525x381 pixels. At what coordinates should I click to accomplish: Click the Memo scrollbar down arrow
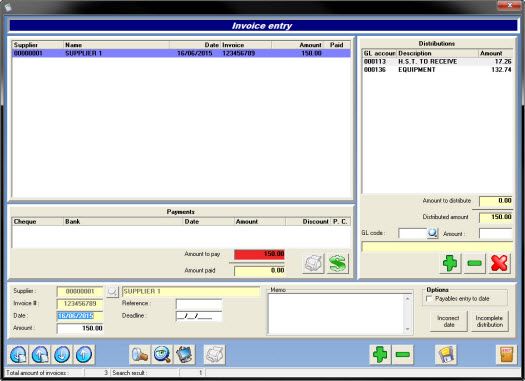(x=408, y=329)
